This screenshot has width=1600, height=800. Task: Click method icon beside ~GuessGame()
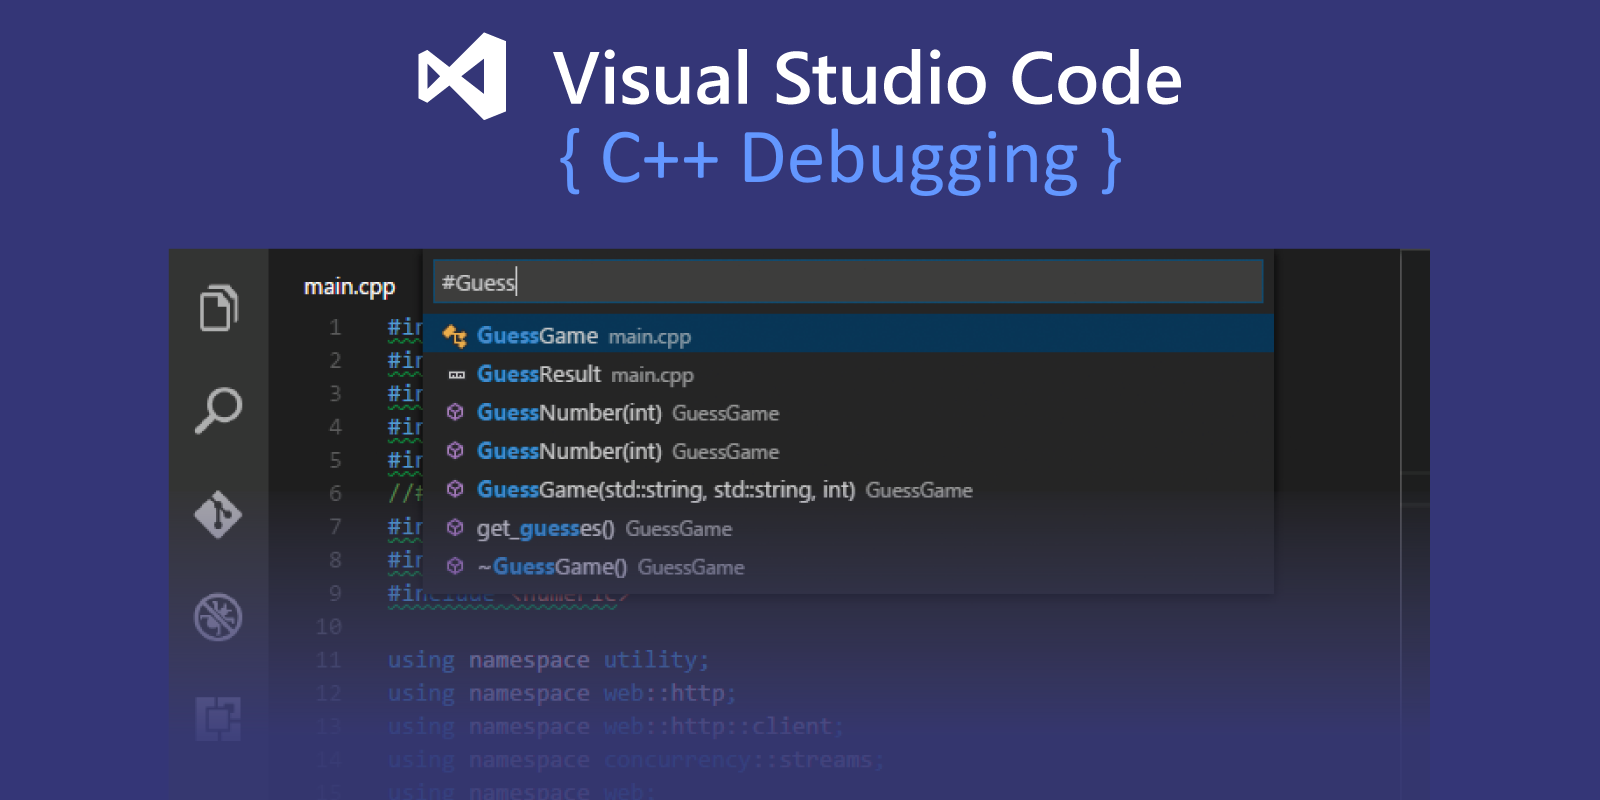pyautogui.click(x=455, y=566)
